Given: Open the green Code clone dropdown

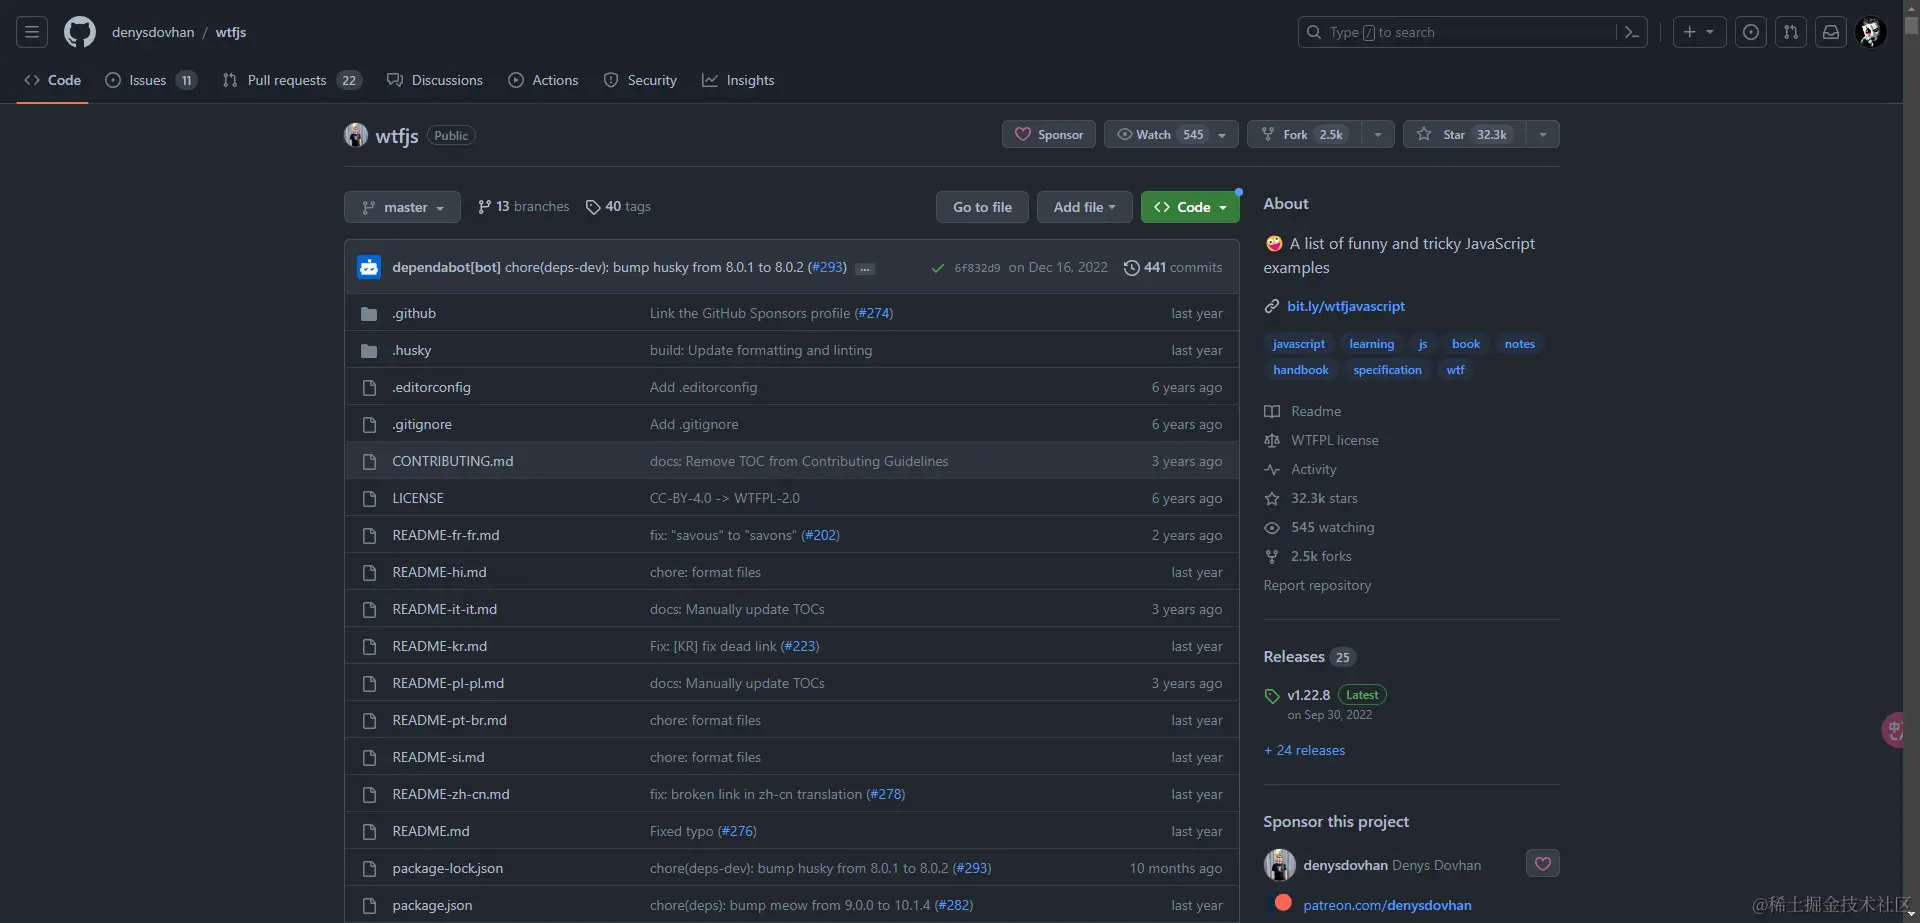Looking at the screenshot, I should (x=1190, y=207).
